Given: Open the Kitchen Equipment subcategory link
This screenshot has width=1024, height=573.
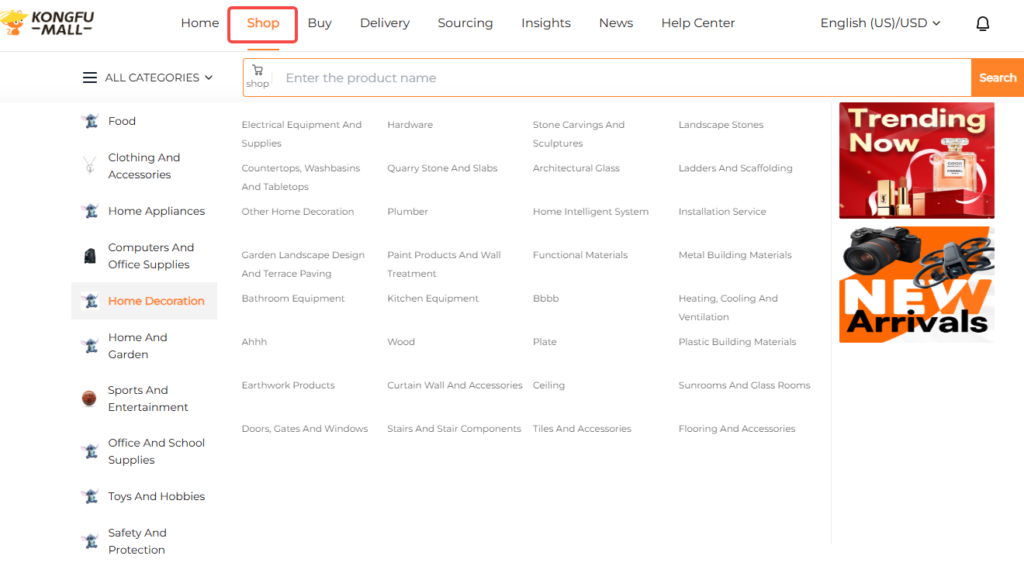Looking at the screenshot, I should tap(433, 298).
